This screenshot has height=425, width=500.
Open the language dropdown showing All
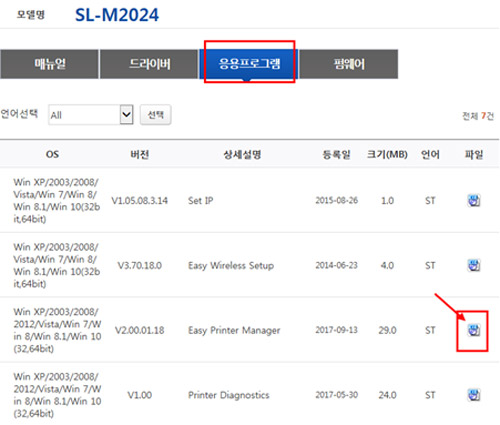91,115
